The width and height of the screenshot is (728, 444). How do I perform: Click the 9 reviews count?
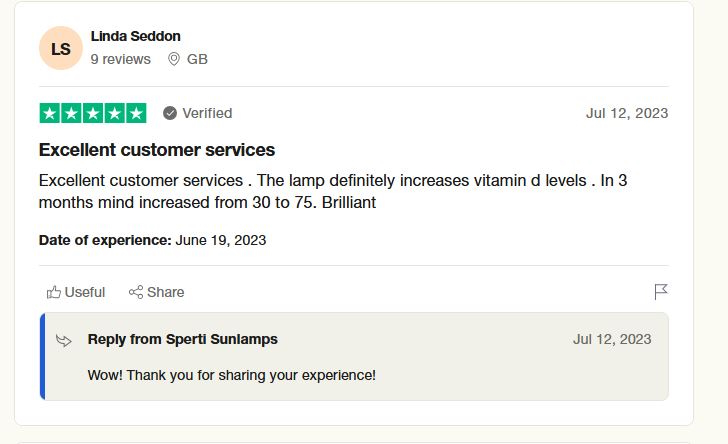pos(120,59)
